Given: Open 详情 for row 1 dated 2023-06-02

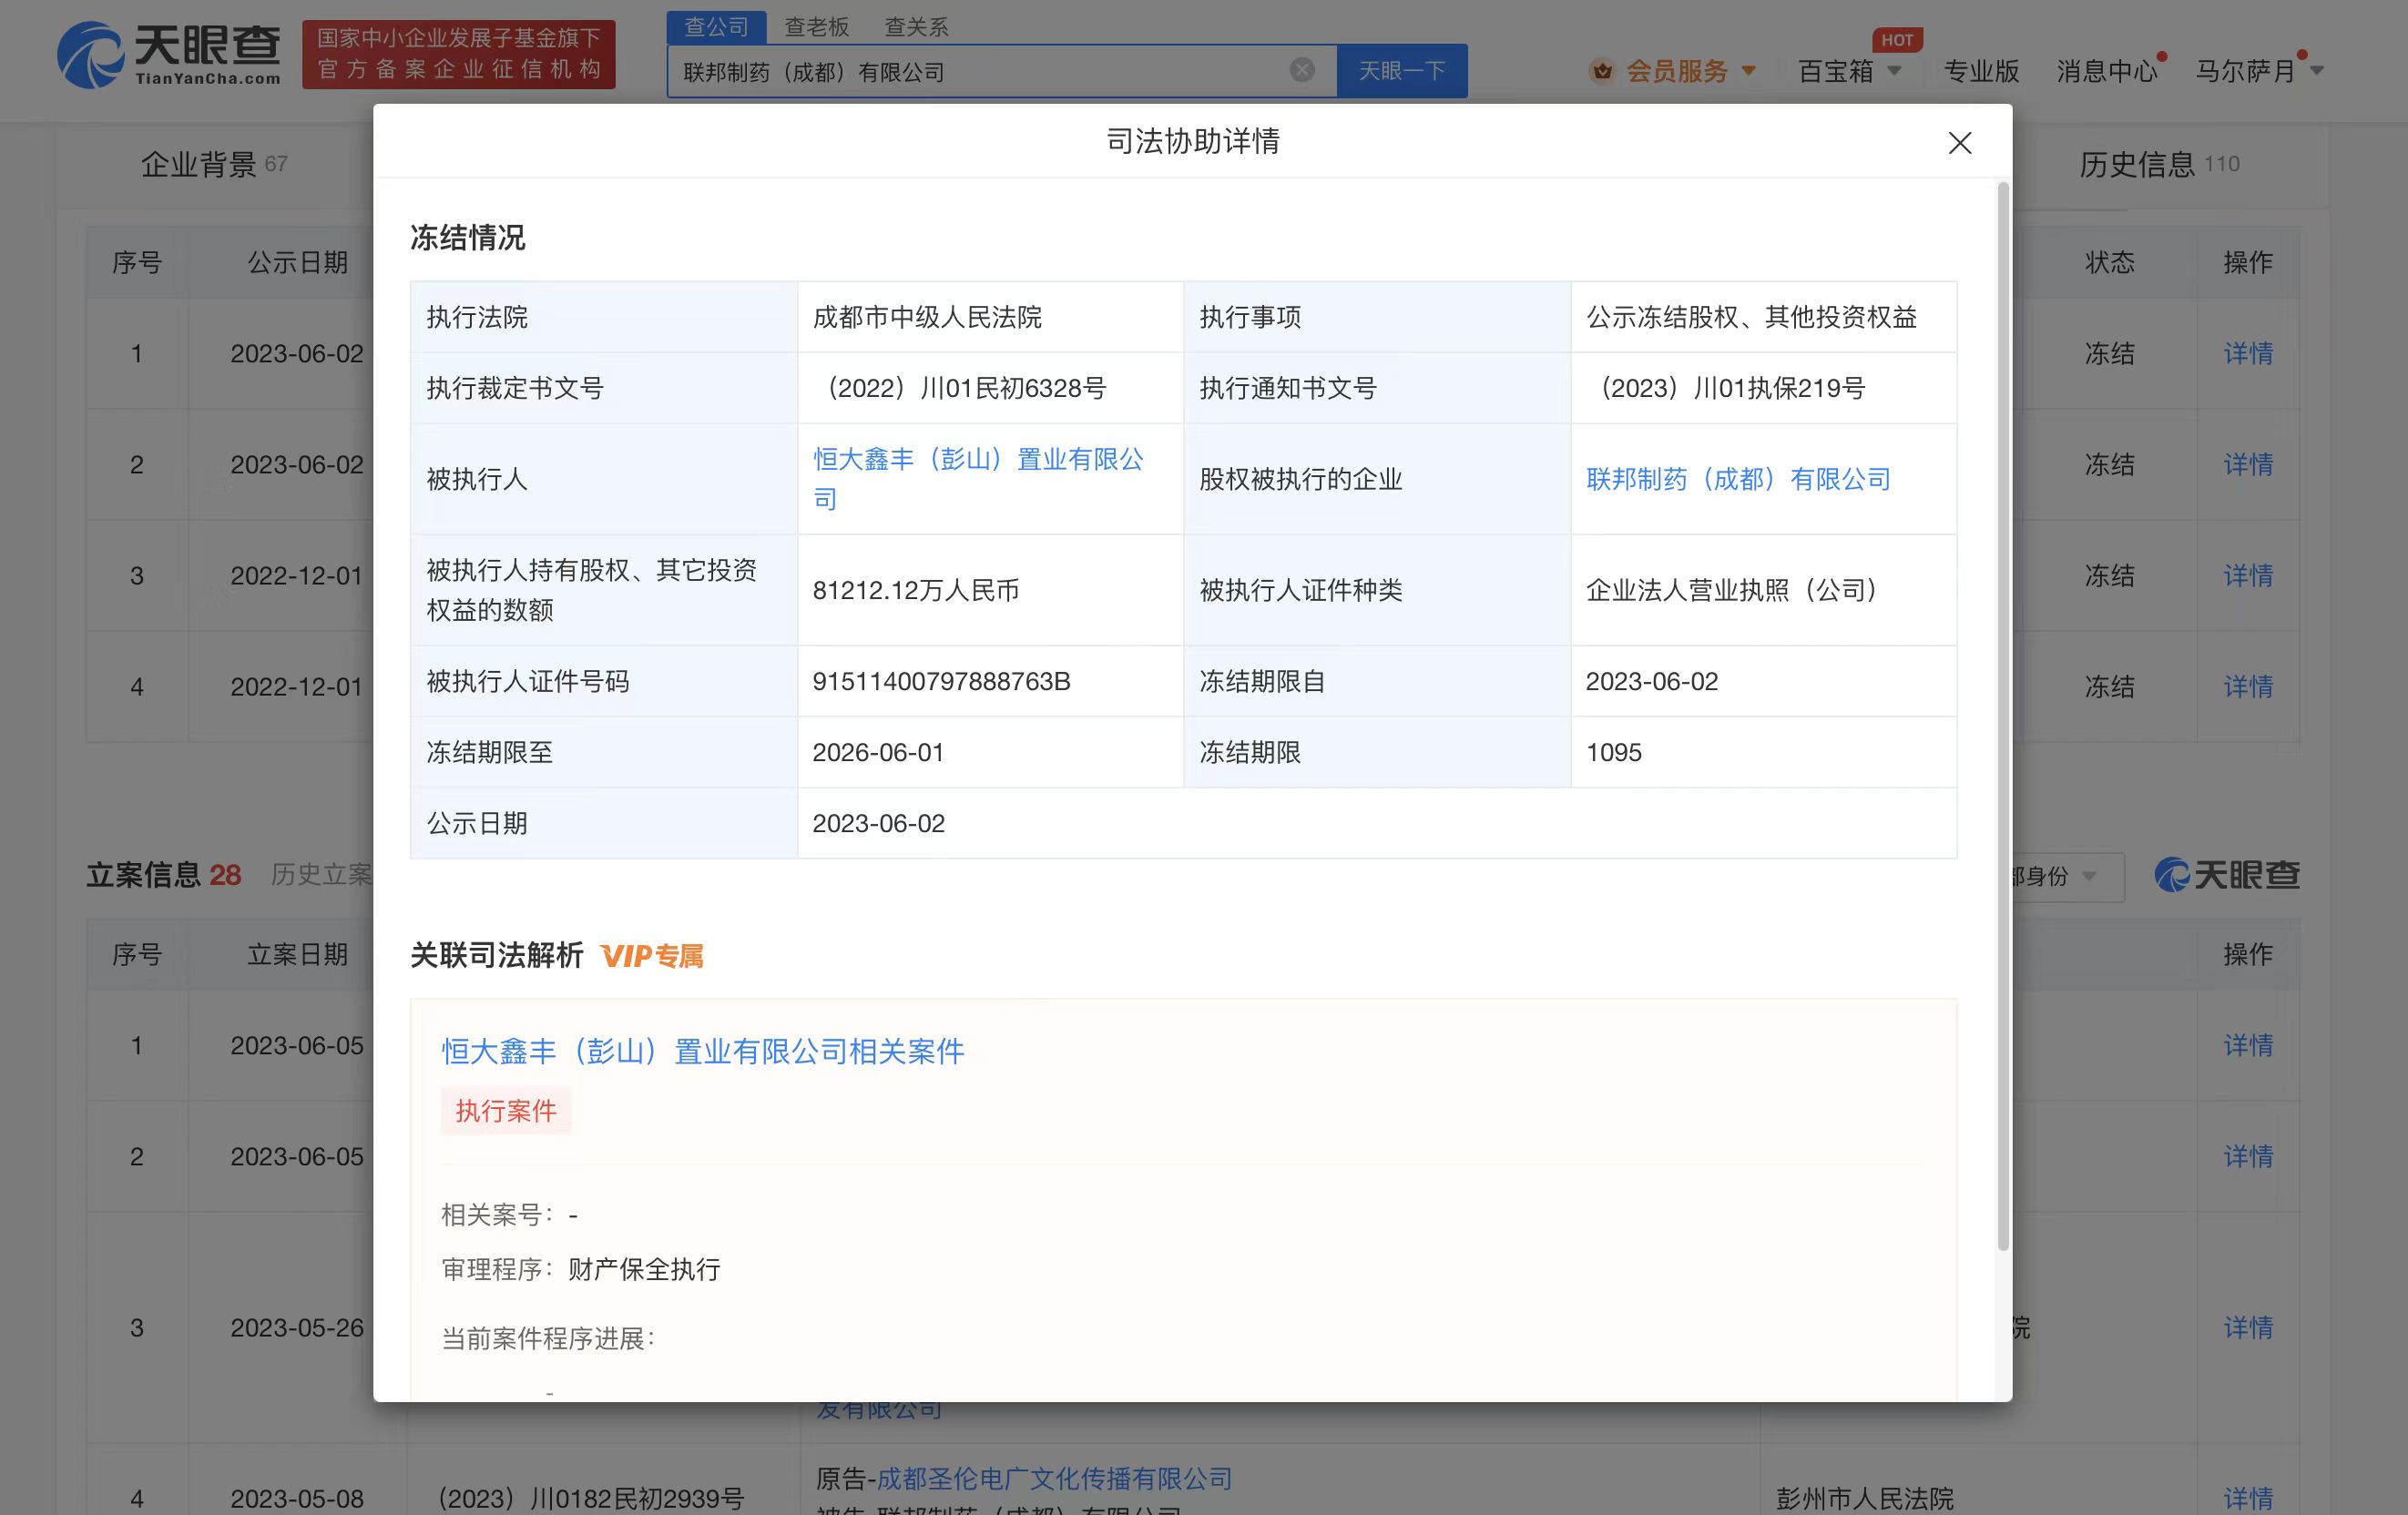Looking at the screenshot, I should point(2248,353).
